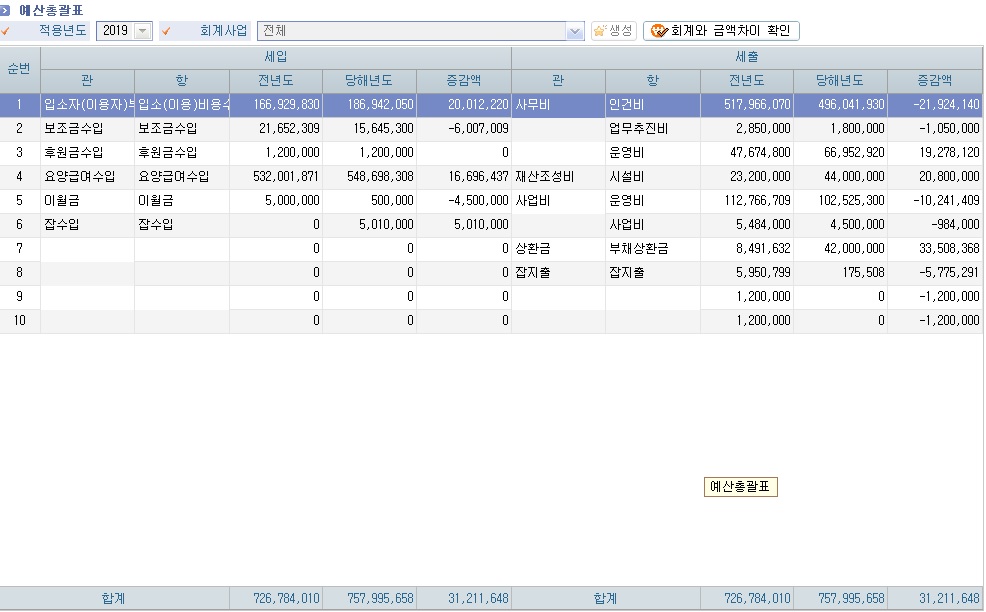Click the 23,200,000 전년도 cell
The image size is (986, 612).
747,177
